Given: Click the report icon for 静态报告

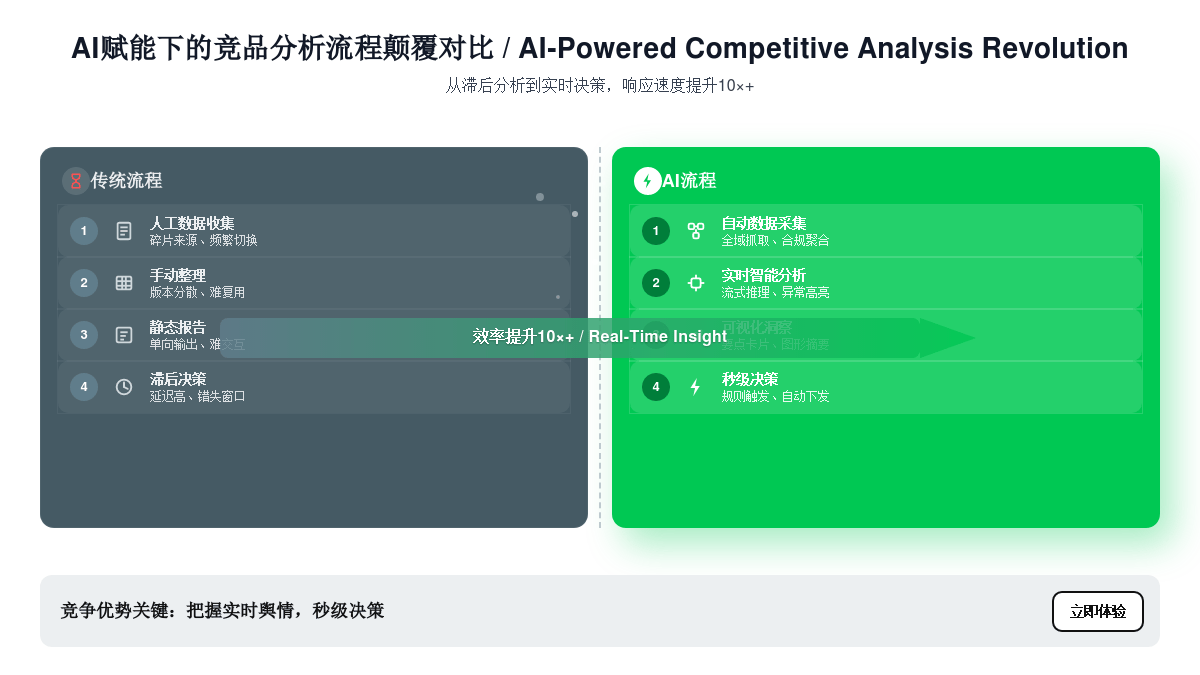Looking at the screenshot, I should (x=124, y=335).
